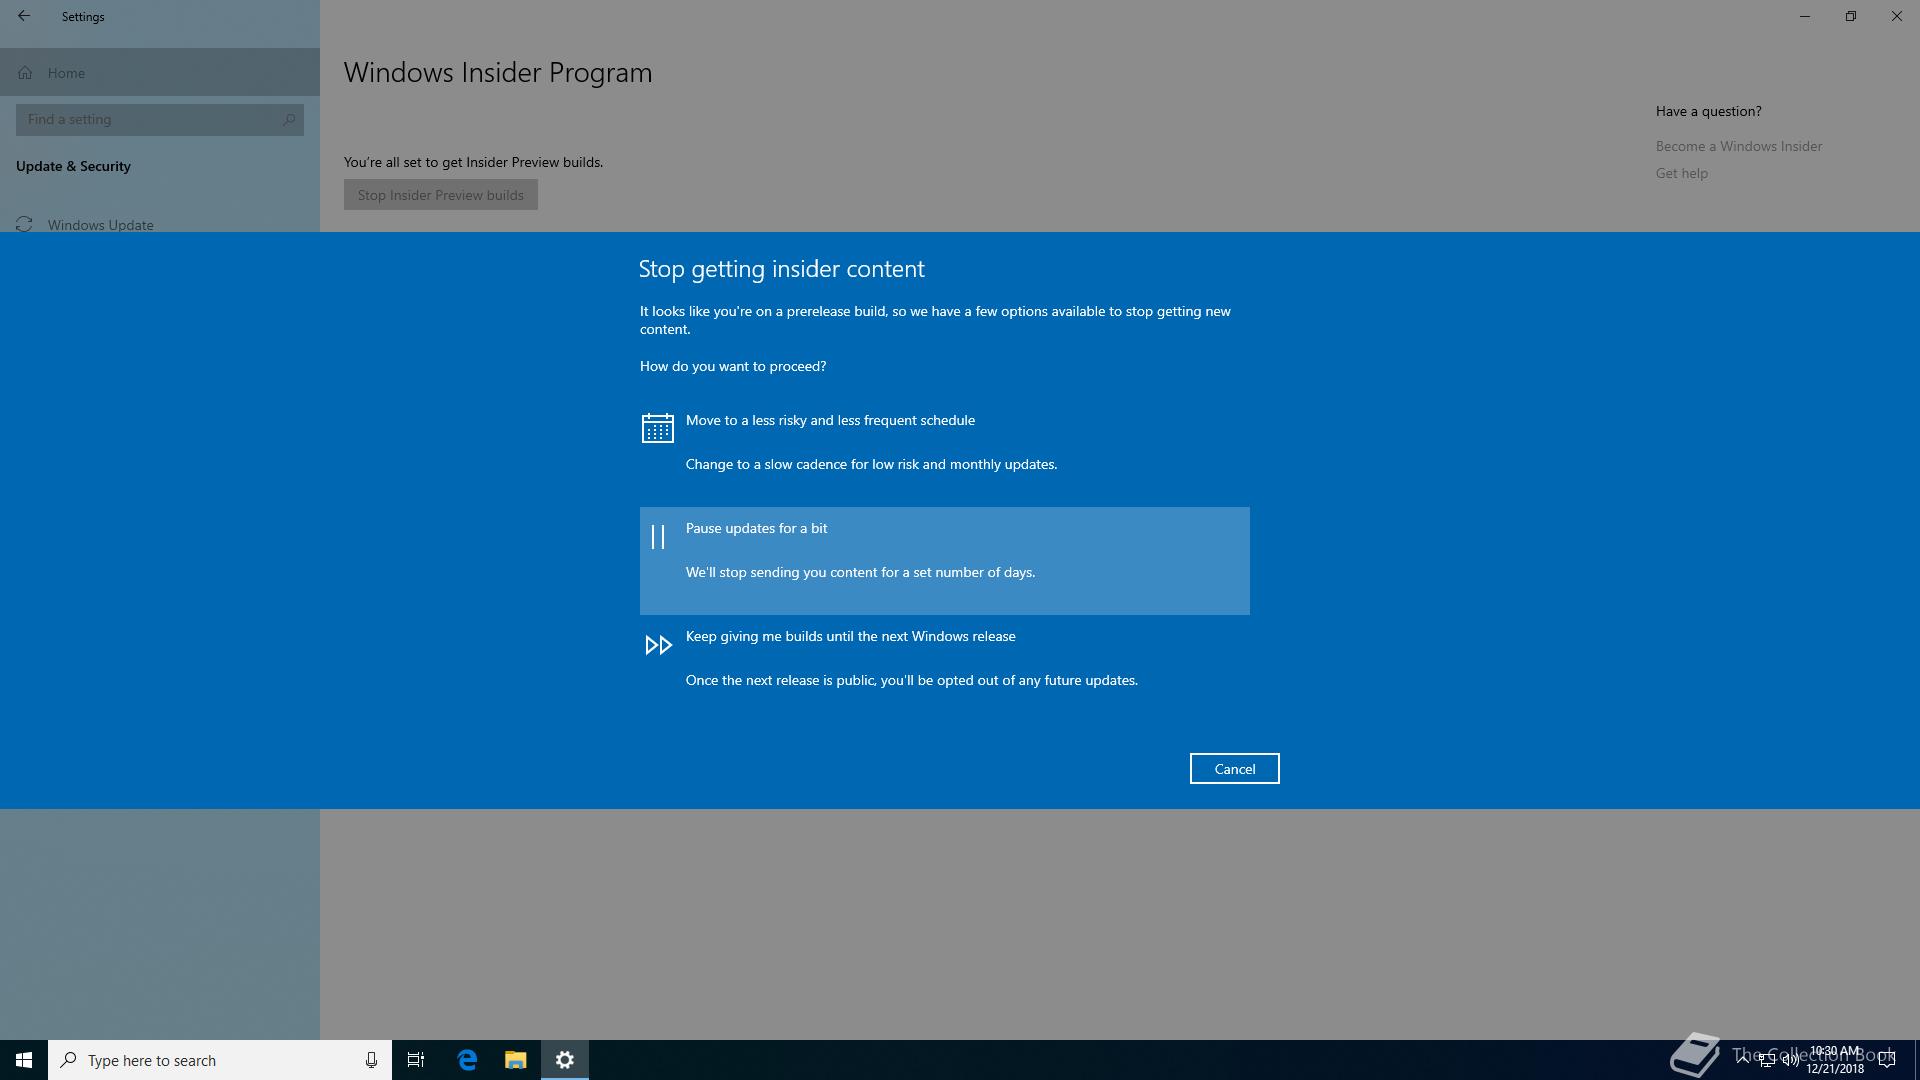Open Windows Update sidebar item
The height and width of the screenshot is (1080, 1920).
pos(100,224)
